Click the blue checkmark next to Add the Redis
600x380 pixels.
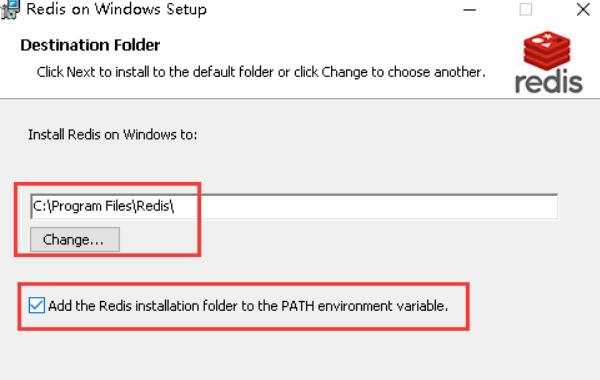point(37,305)
